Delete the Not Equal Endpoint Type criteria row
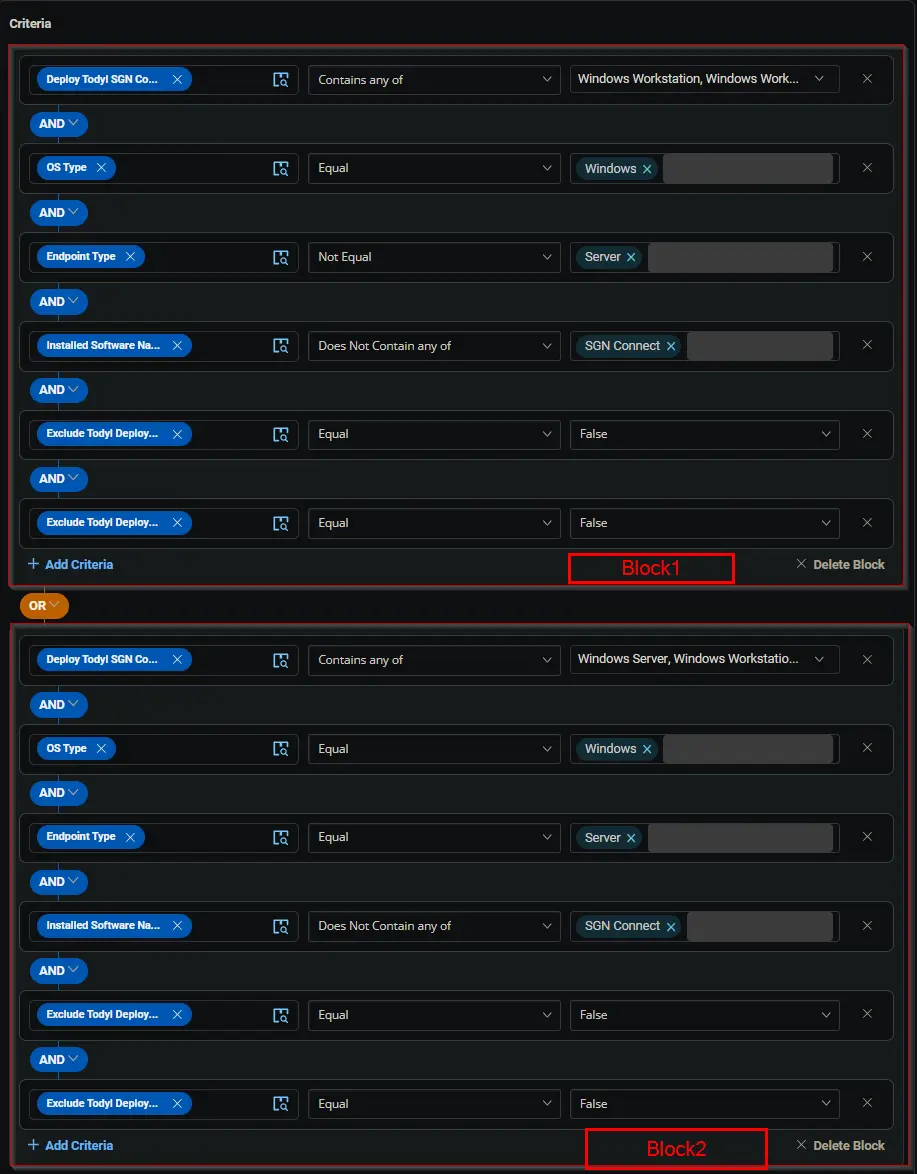The width and height of the screenshot is (917, 1174). (x=867, y=257)
